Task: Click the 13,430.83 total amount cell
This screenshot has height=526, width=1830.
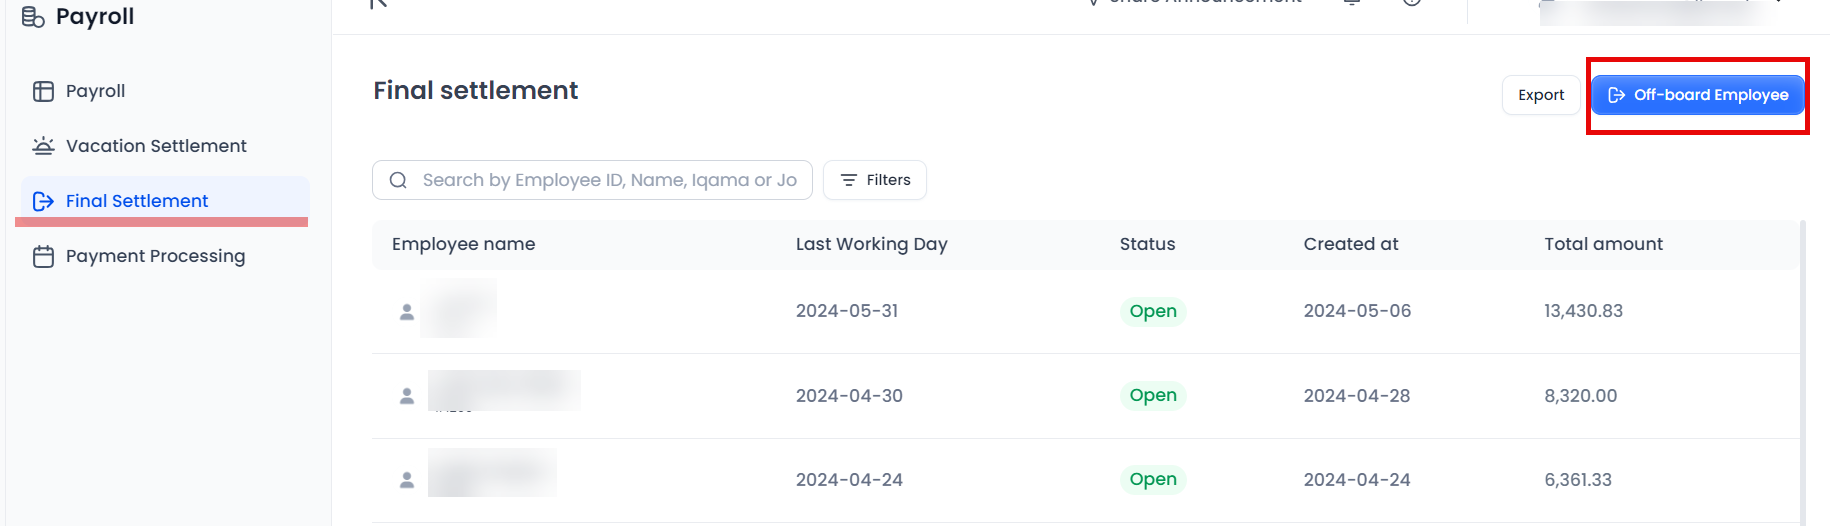Action: click(x=1583, y=311)
